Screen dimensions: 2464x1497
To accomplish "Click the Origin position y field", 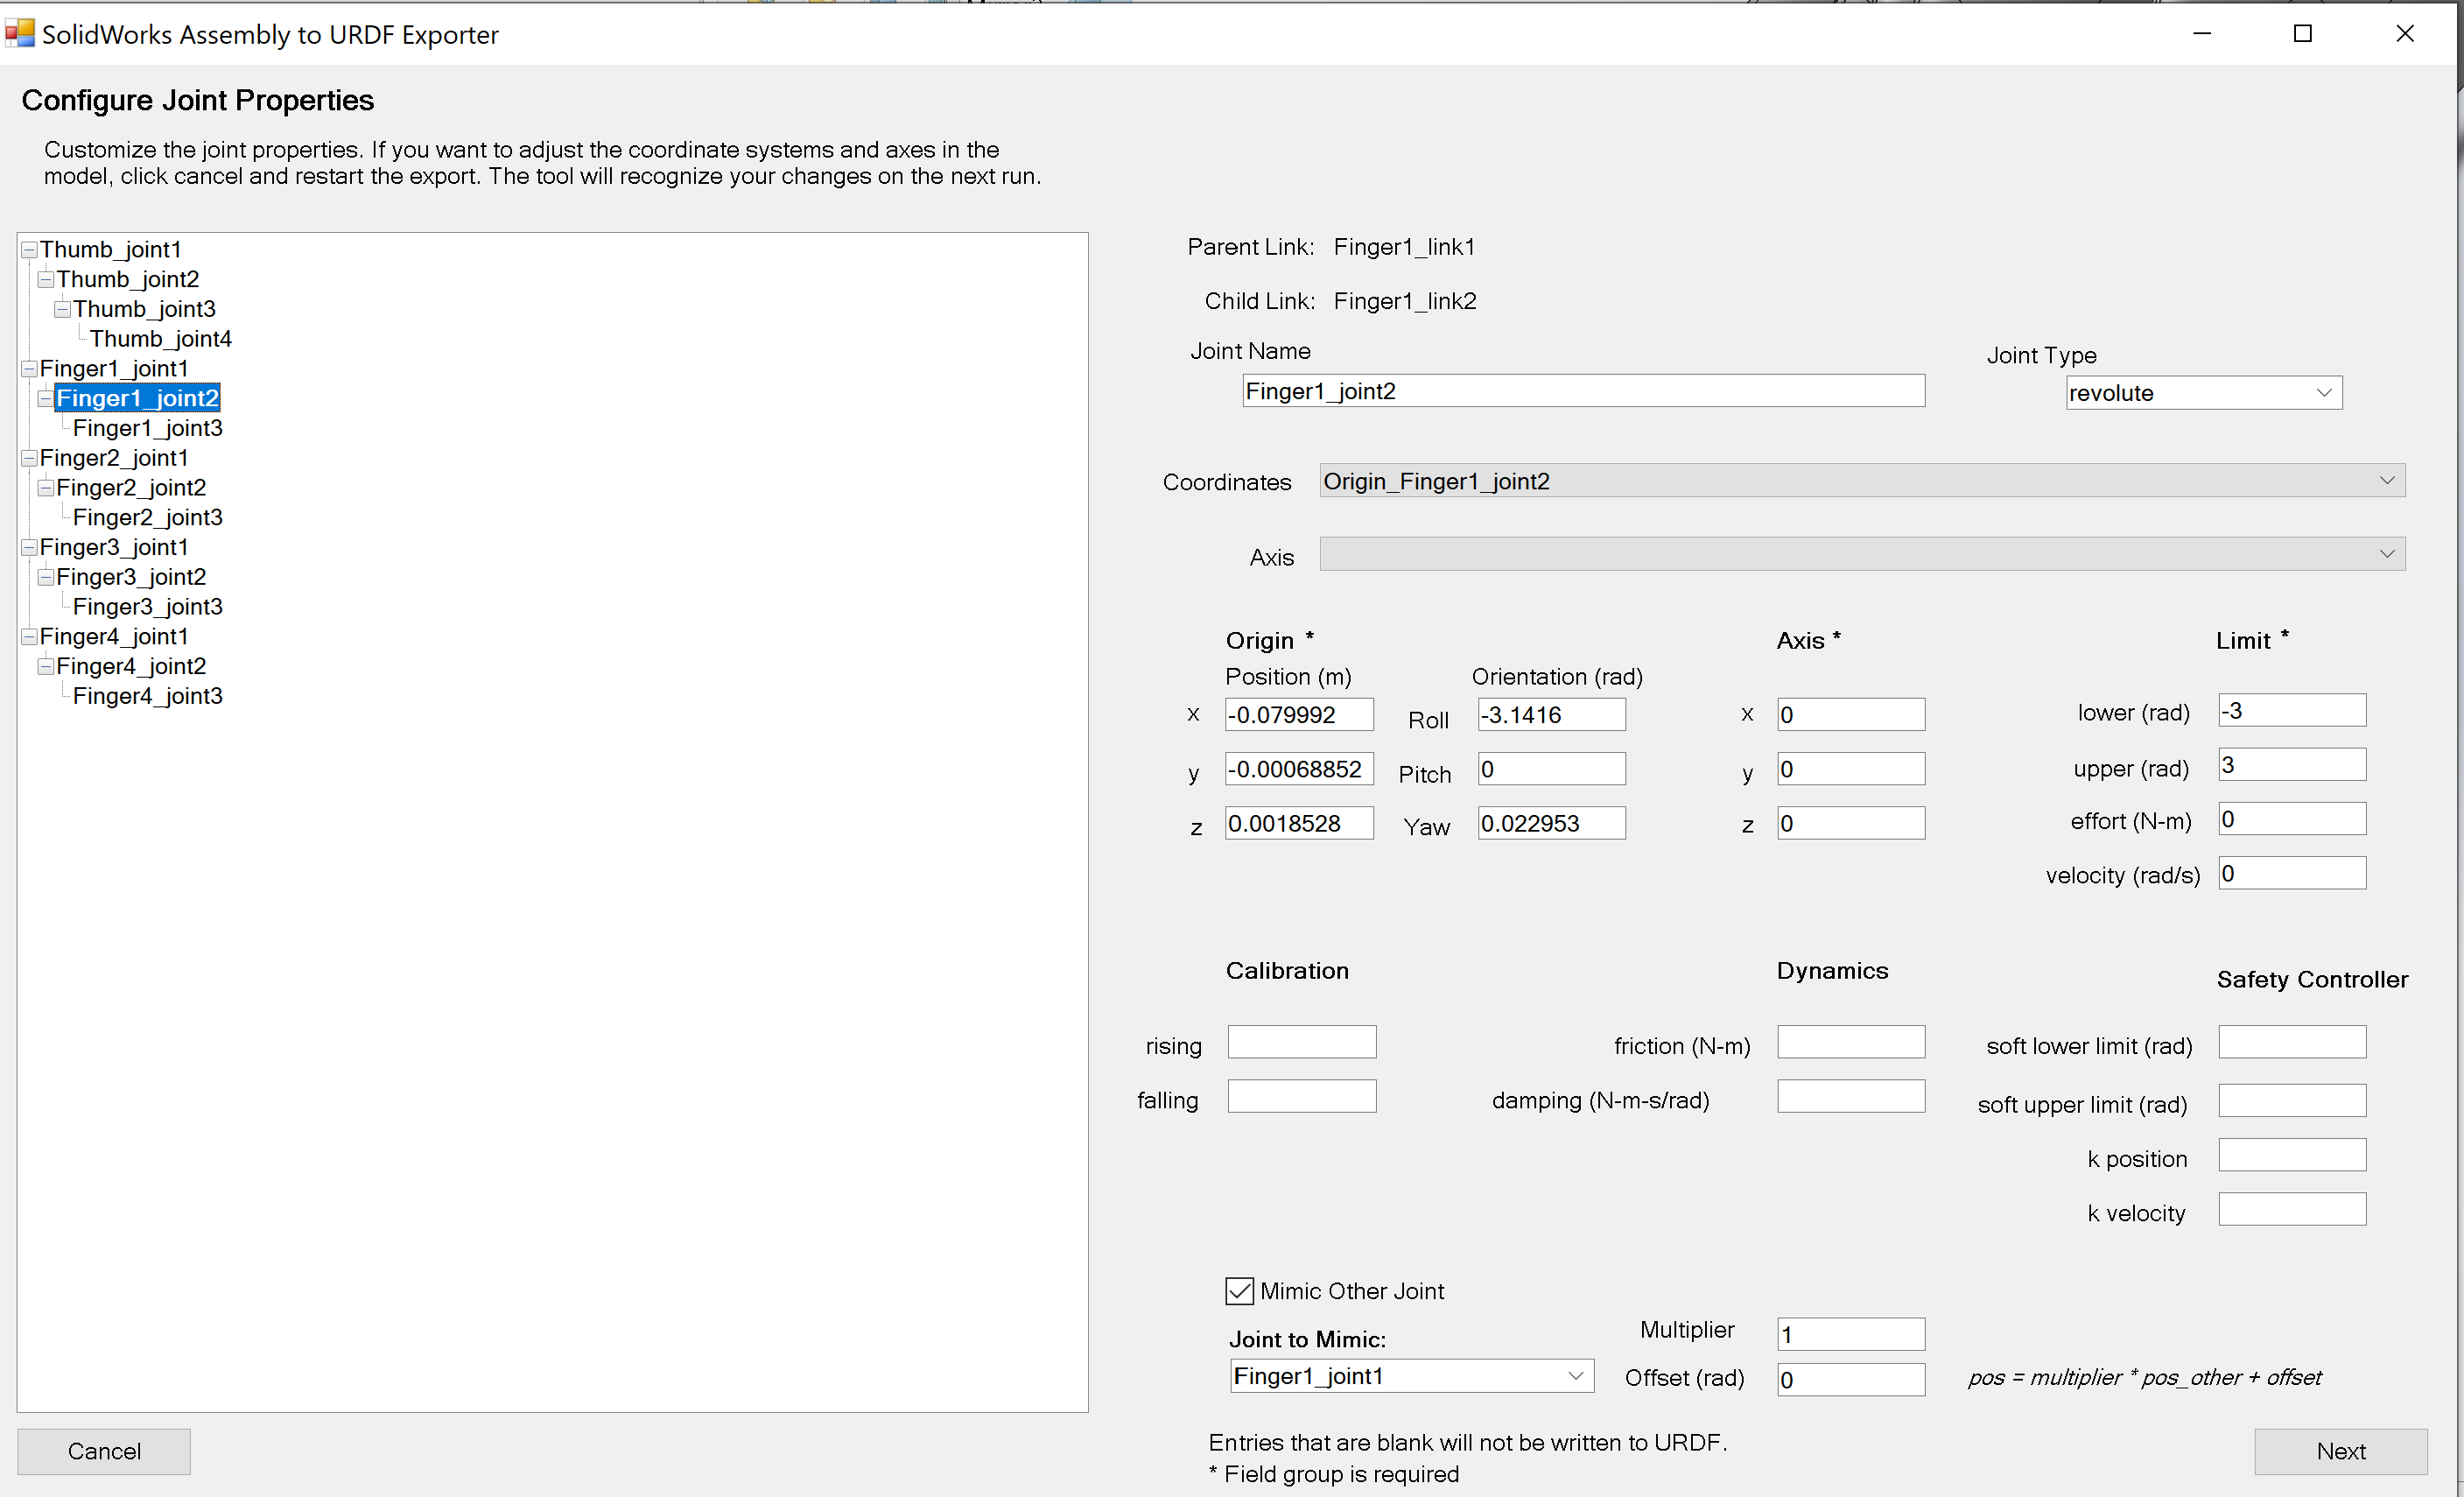I will coord(1299,769).
